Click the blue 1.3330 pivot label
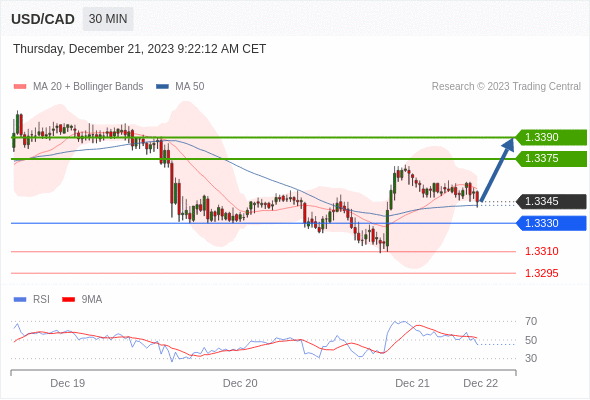The image size is (590, 400). pyautogui.click(x=551, y=223)
